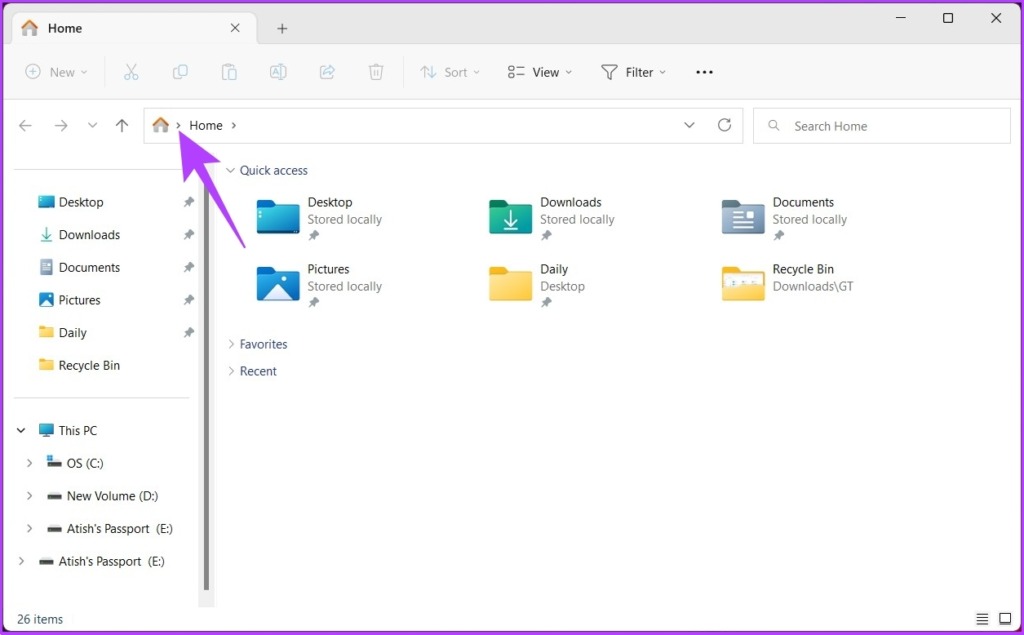This screenshot has width=1024, height=635.
Task: Click chevron after Home in address bar
Action: pos(234,125)
